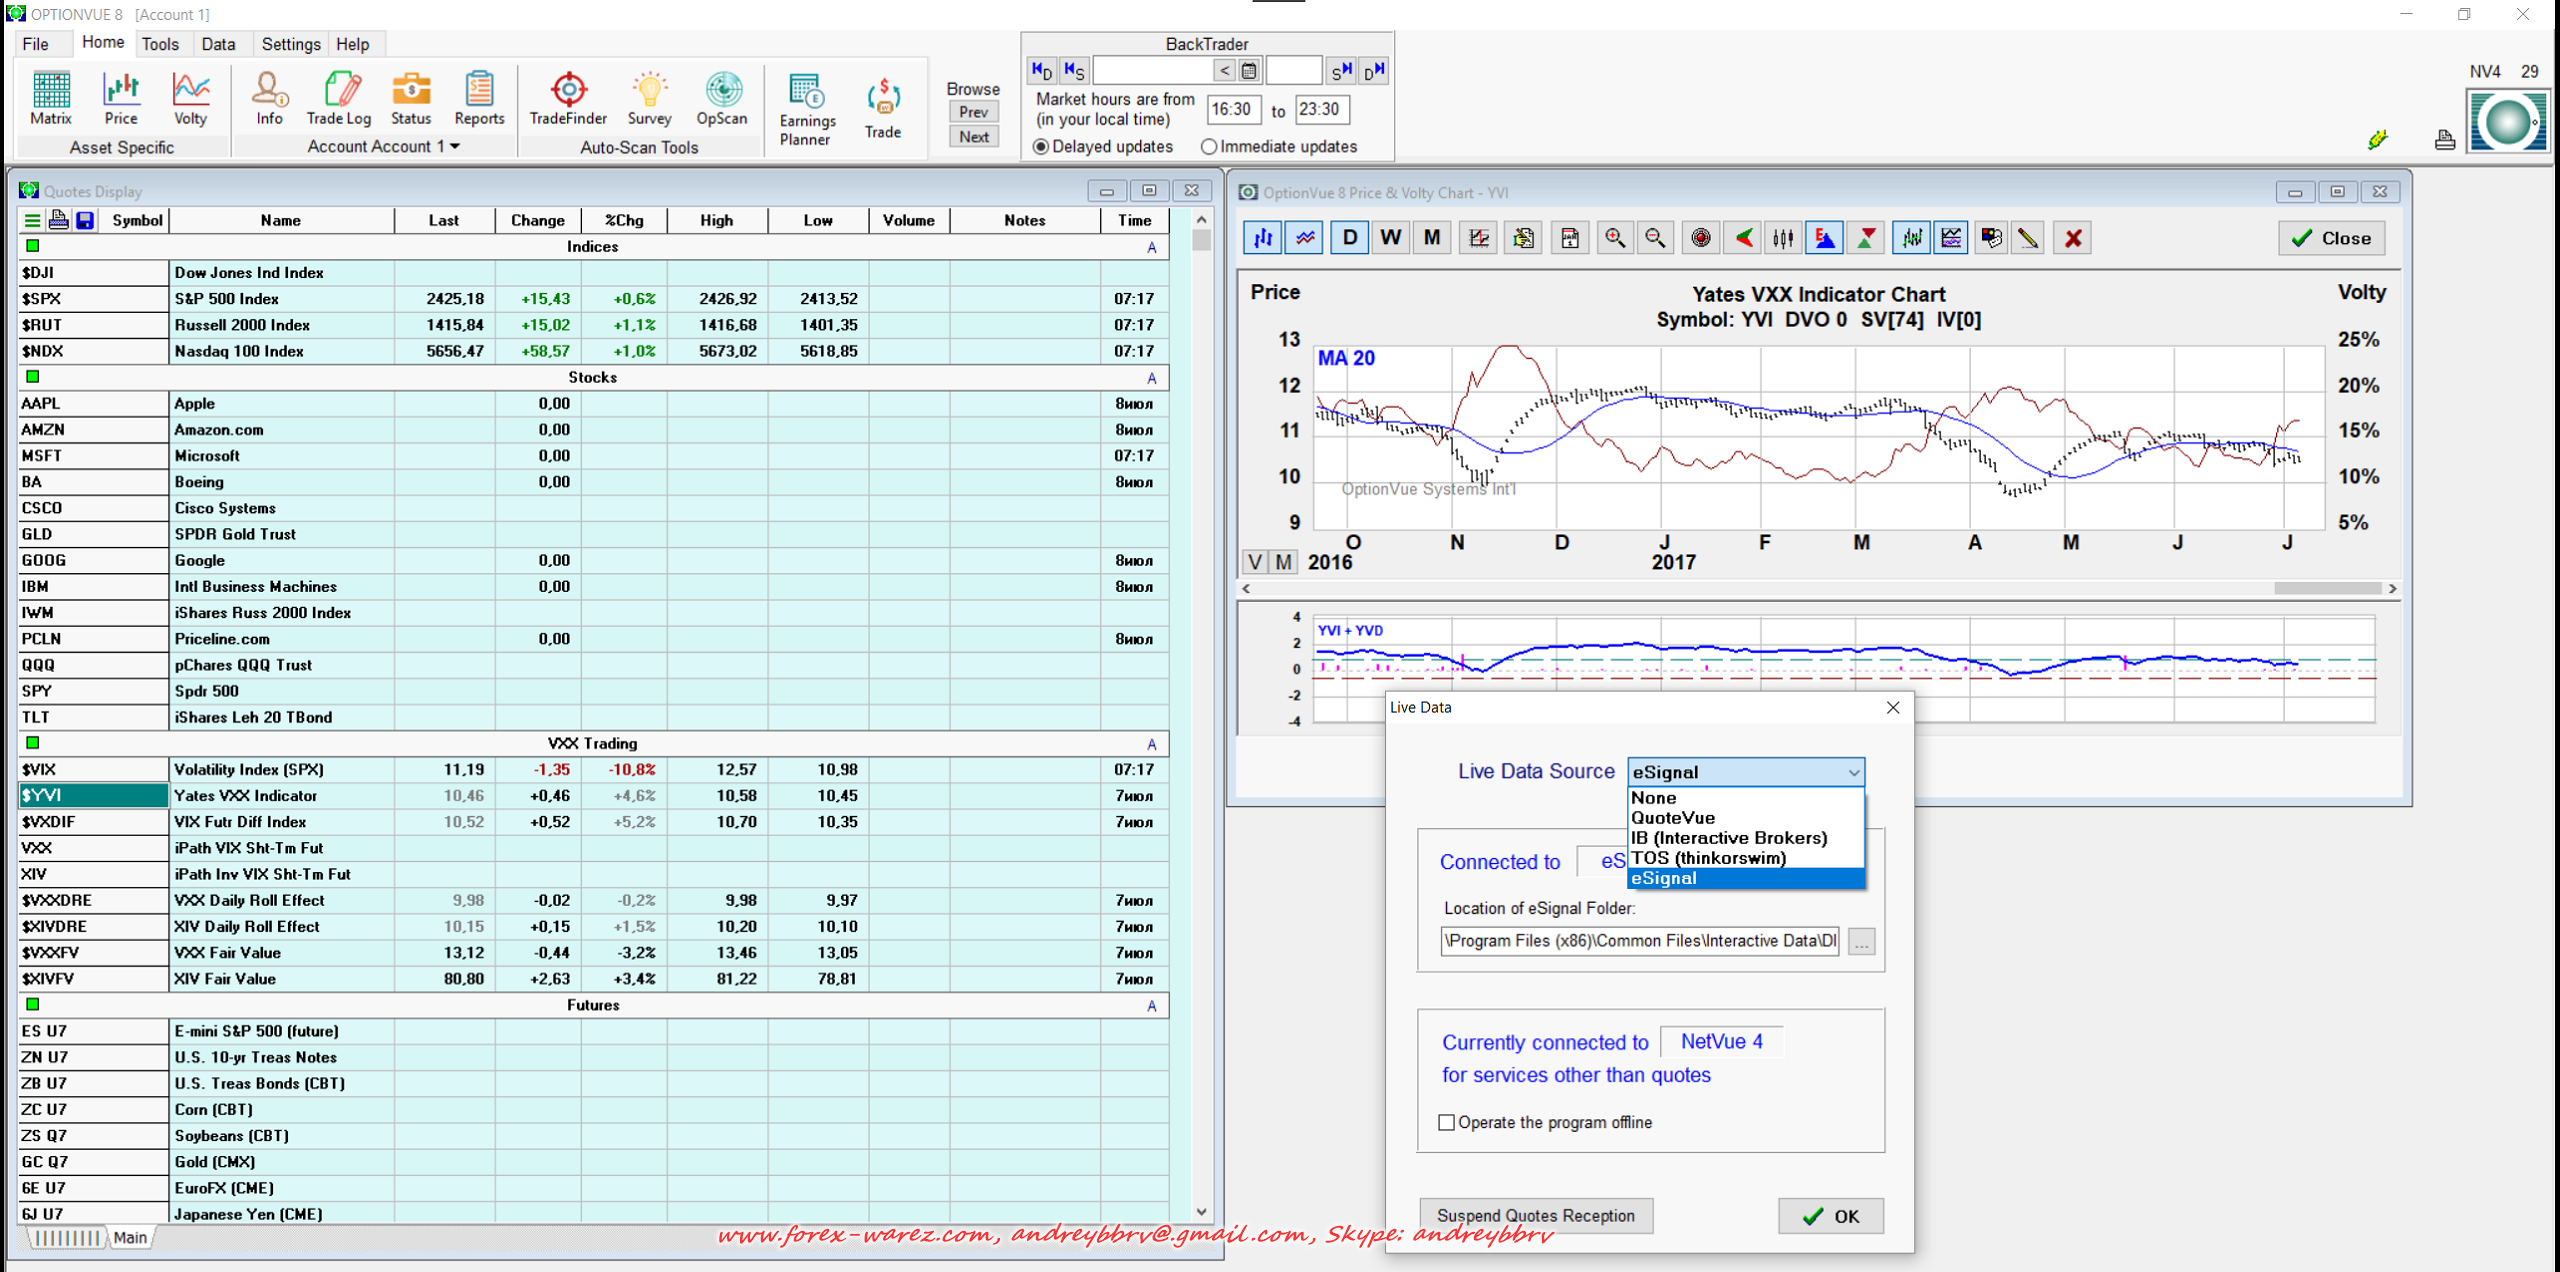Select Delayed updates radio button
The image size is (2560, 1272).
1041,147
